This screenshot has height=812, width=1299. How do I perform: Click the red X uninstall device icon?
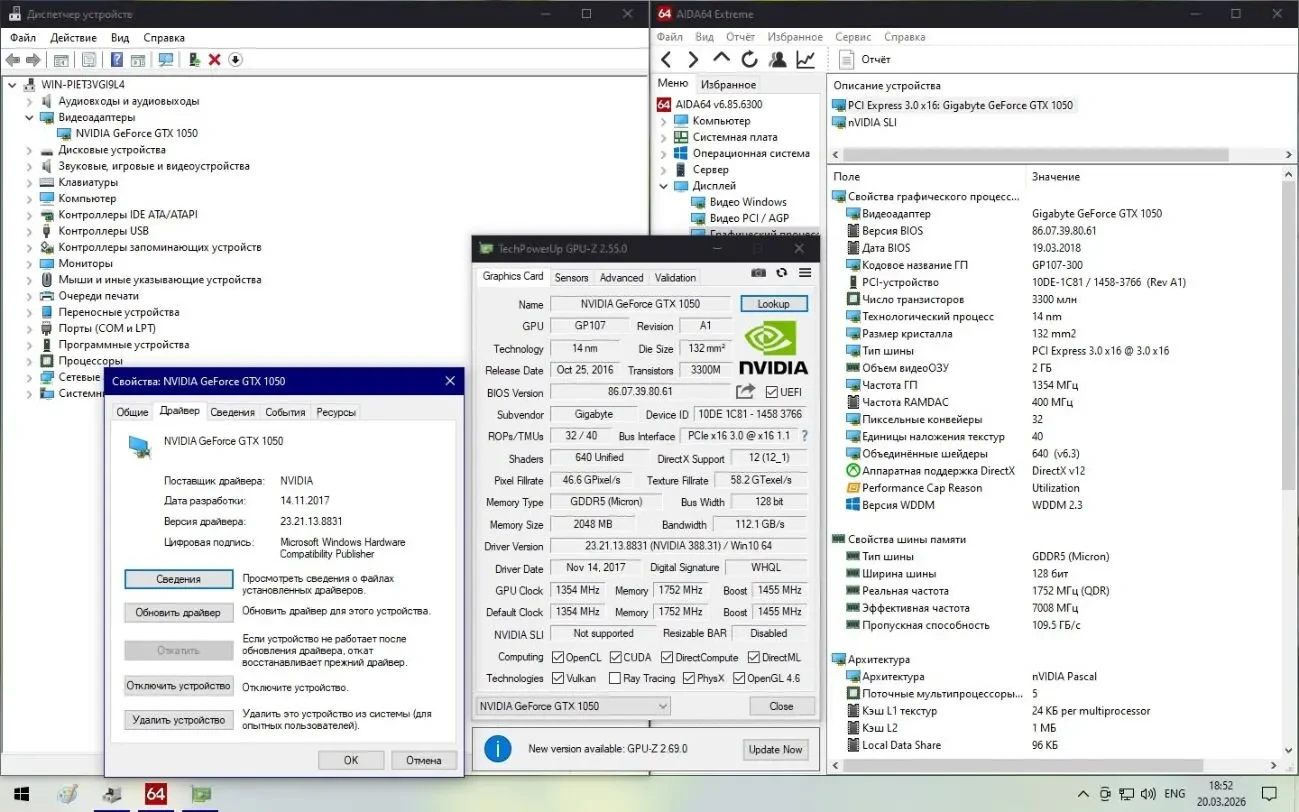pyautogui.click(x=214, y=60)
